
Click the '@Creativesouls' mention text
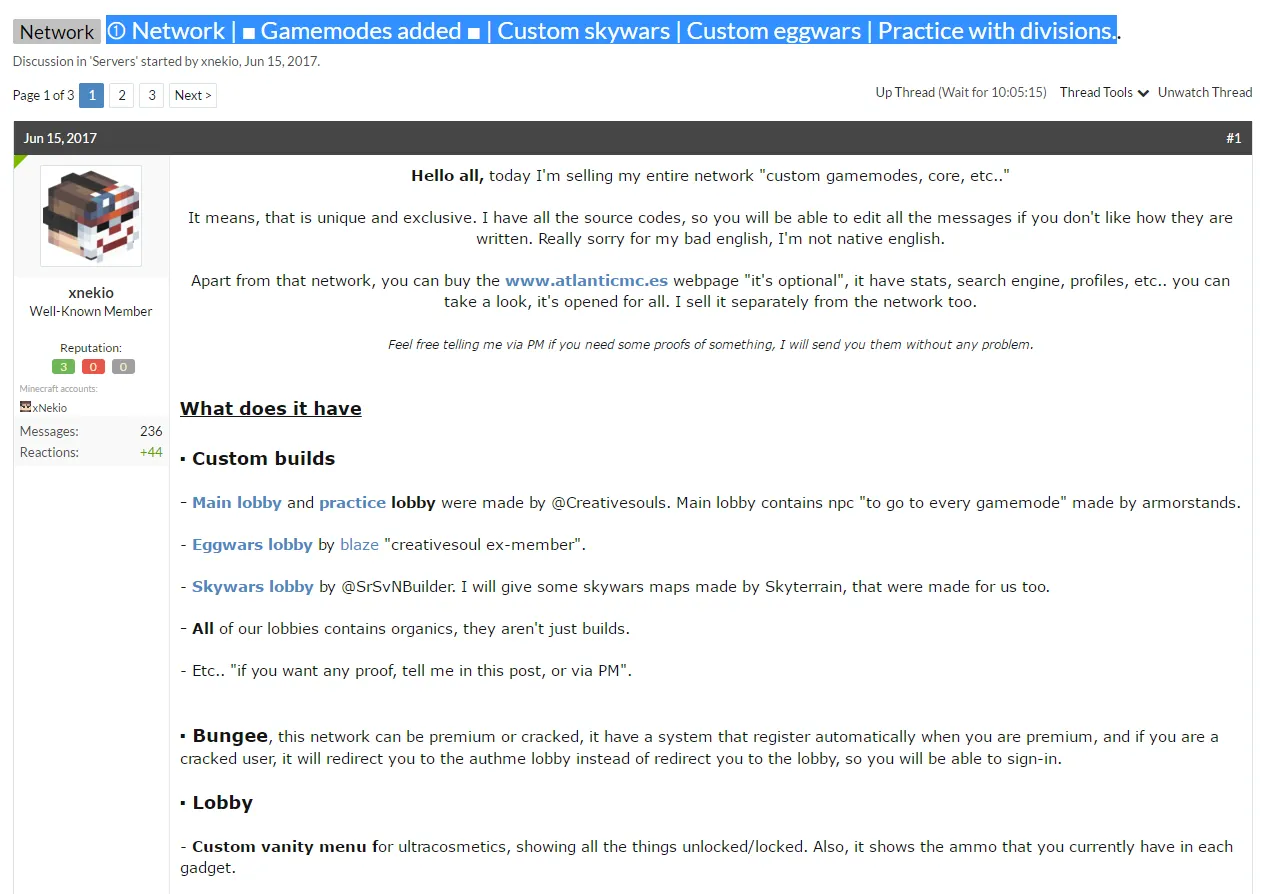click(610, 503)
